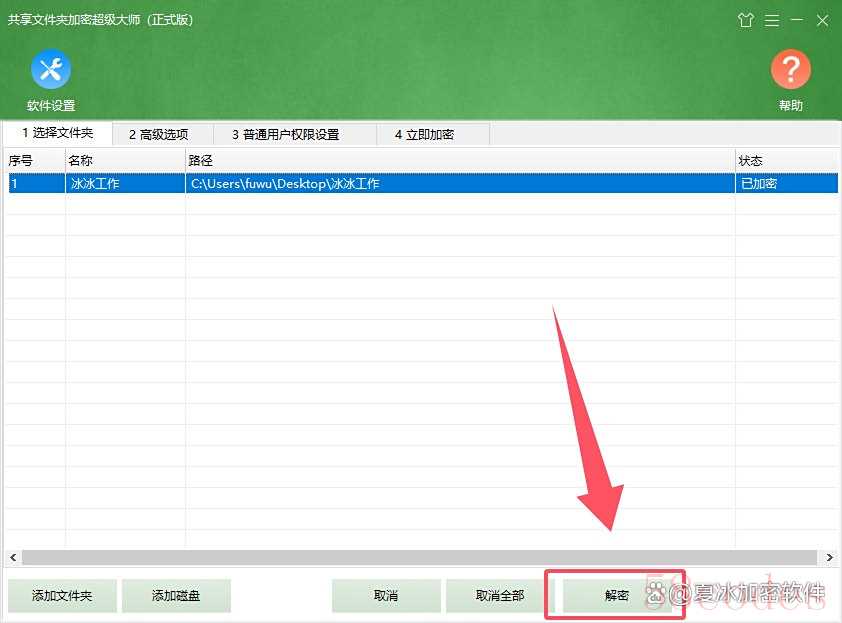Viewport: 842px width, 623px height.
Task: Click the 已加密 status cell
Action: (x=786, y=183)
